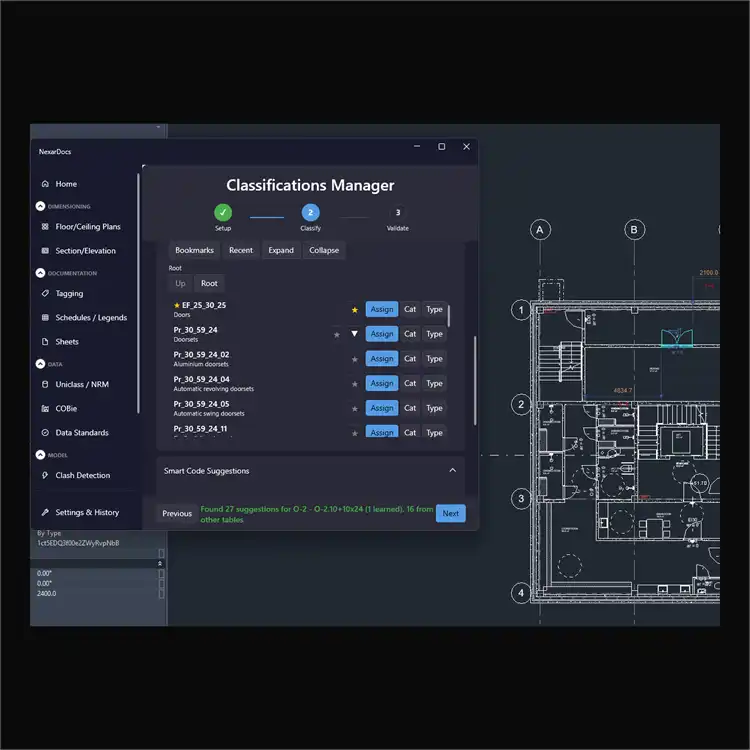Click Cat for Pr_30_59_24_02
This screenshot has height=750, width=750.
pyautogui.click(x=410, y=359)
